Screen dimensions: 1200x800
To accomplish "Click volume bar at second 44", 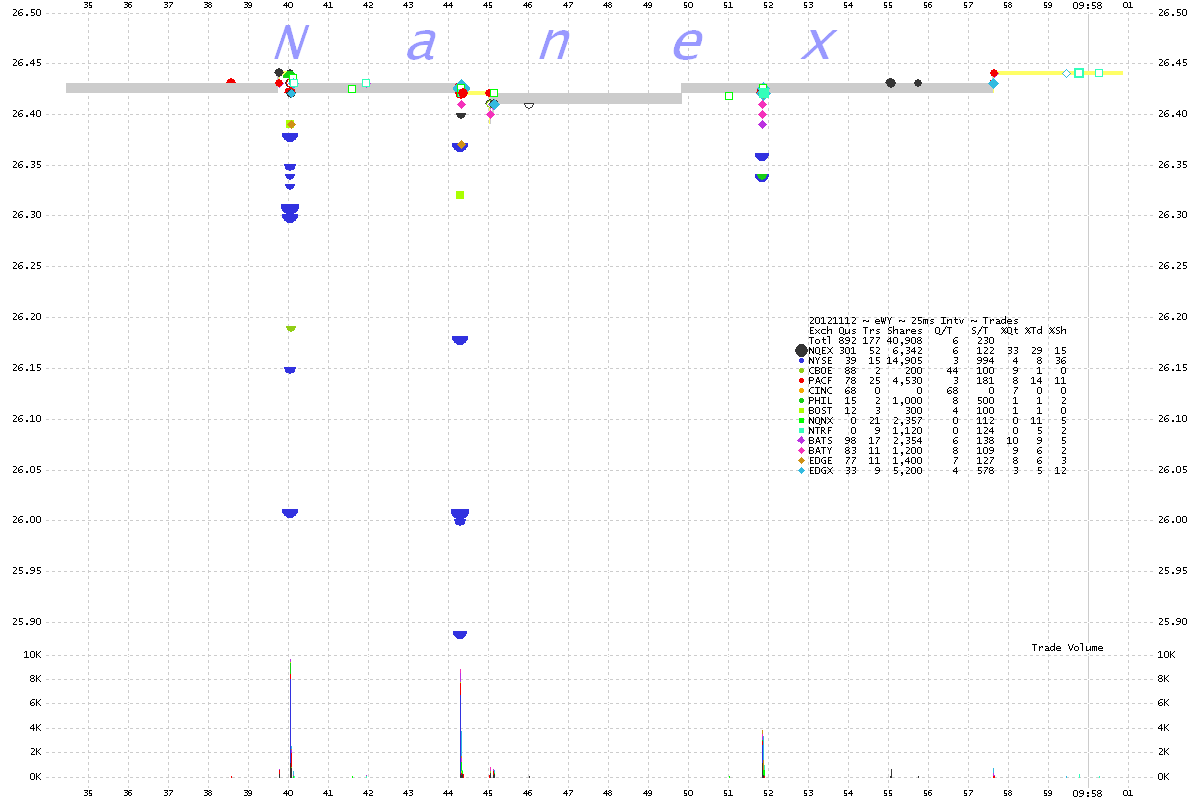I will pyautogui.click(x=460, y=723).
